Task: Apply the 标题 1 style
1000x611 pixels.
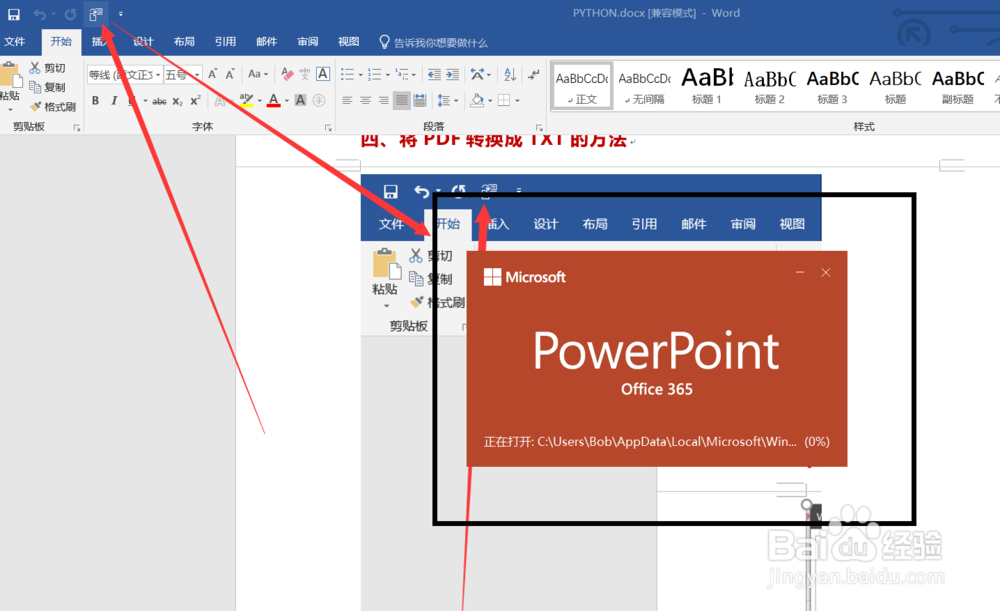Action: [707, 86]
